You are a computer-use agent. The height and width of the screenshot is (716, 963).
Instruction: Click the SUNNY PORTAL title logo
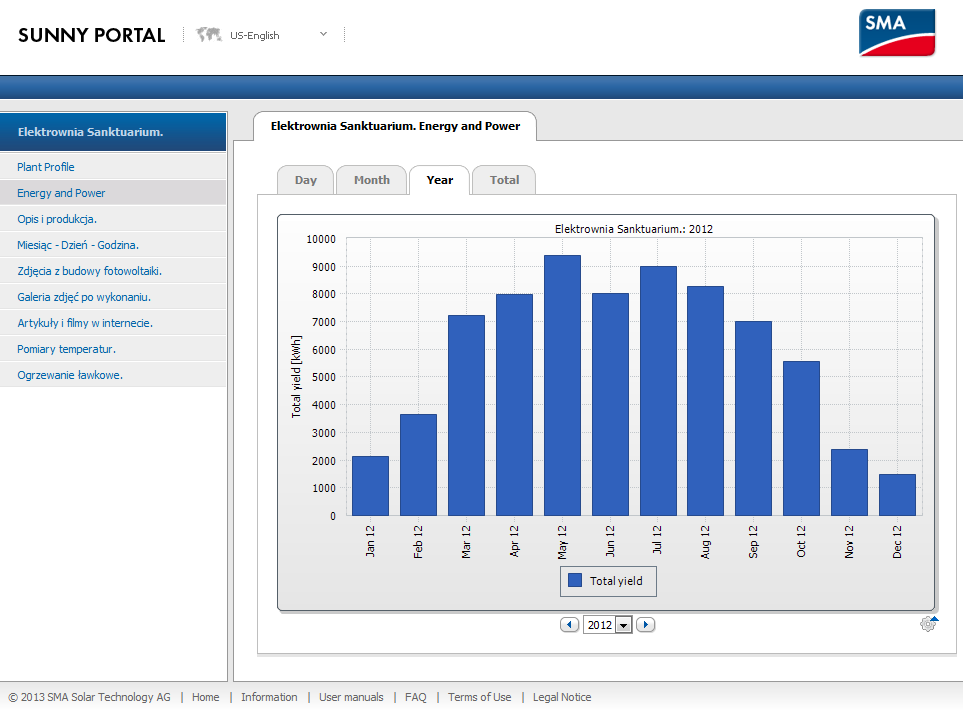click(x=92, y=35)
